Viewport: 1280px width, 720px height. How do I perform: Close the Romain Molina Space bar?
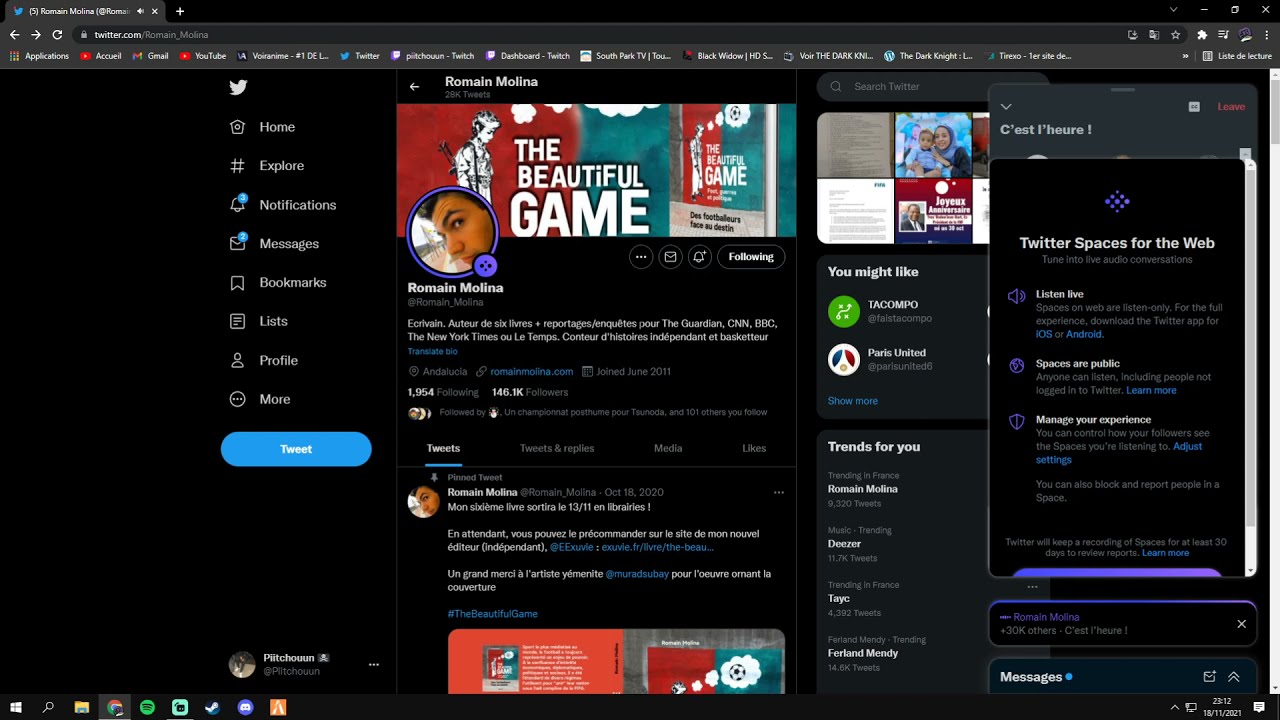coord(1241,624)
